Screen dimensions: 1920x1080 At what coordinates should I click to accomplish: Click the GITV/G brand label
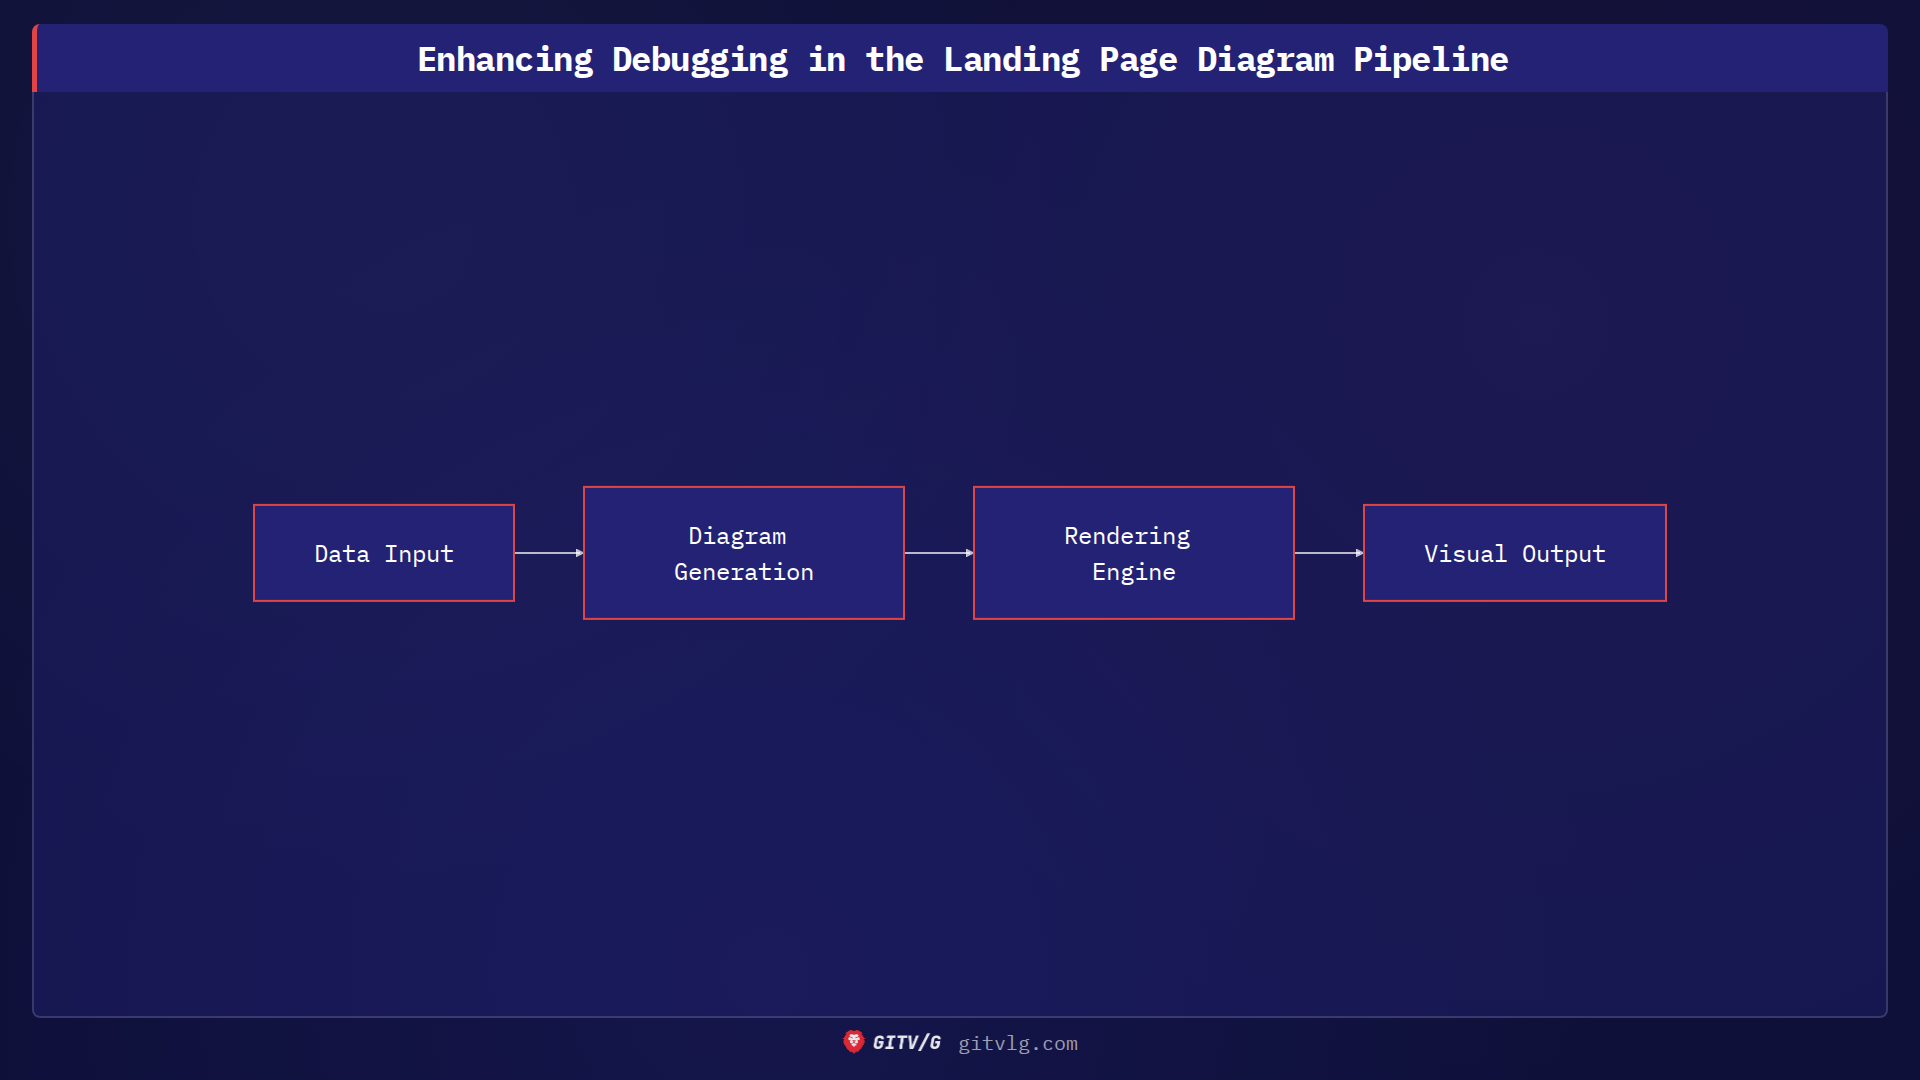tap(905, 1042)
